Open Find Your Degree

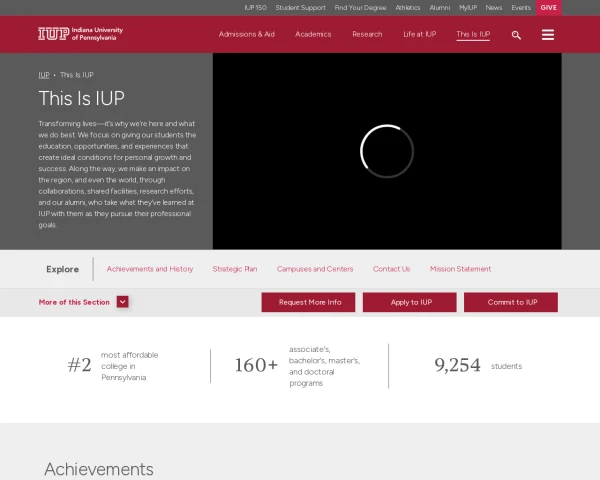tap(360, 8)
